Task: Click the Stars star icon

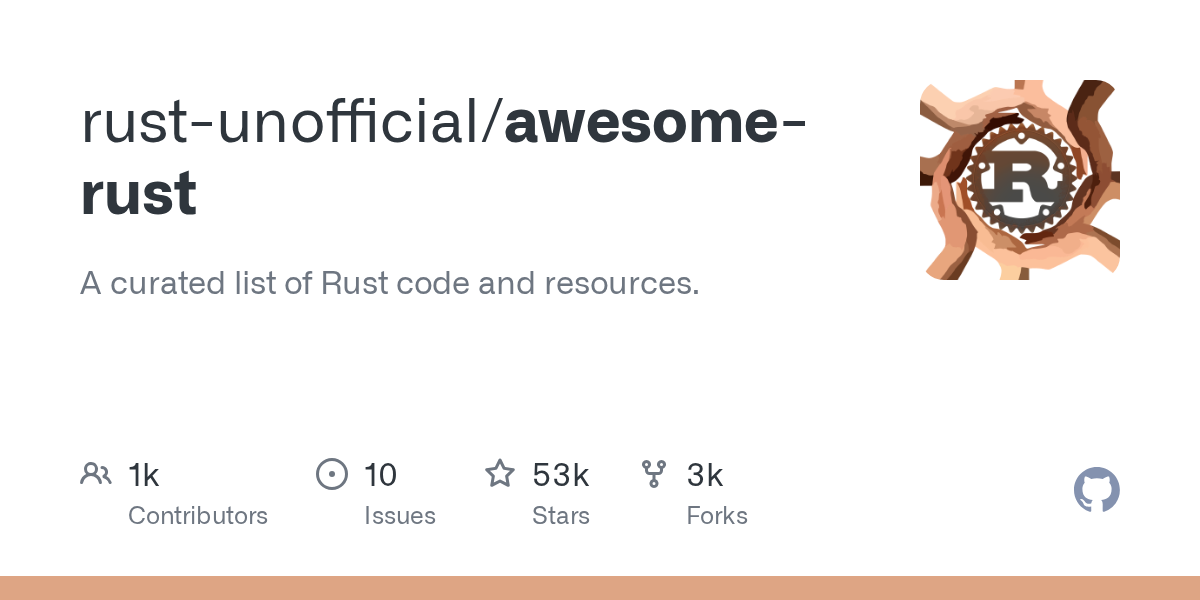Action: coord(500,474)
